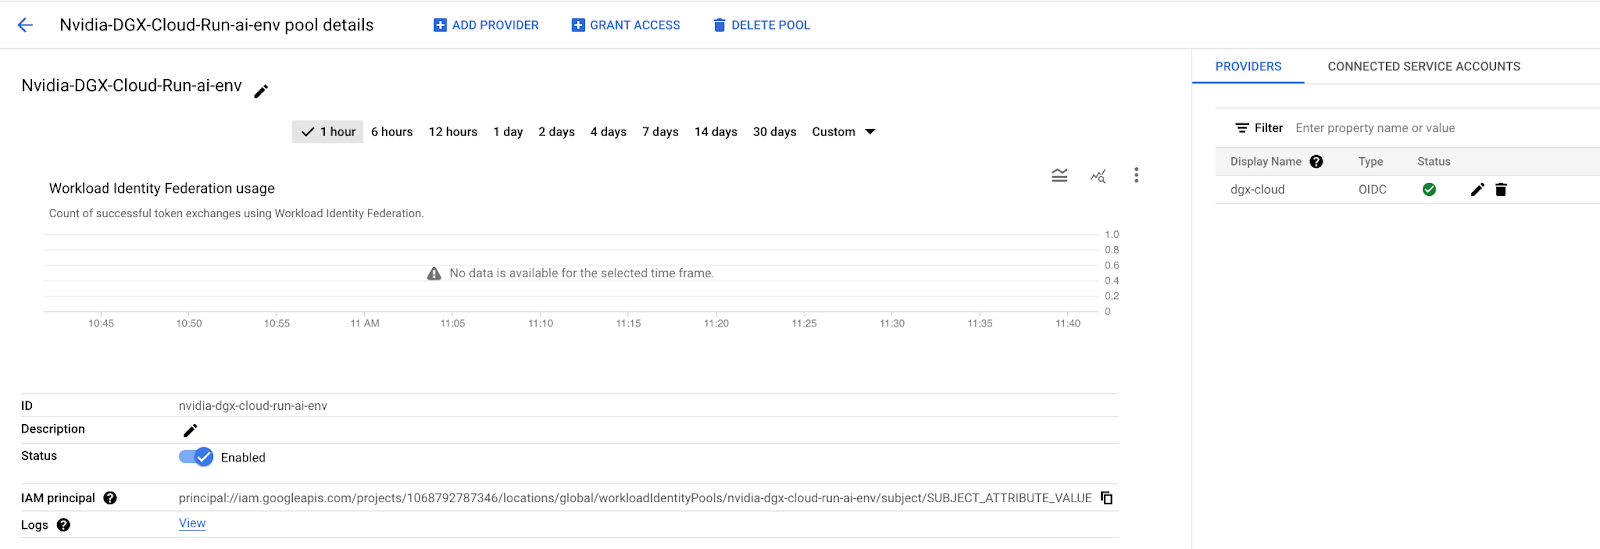1600x549 pixels.
Task: Delete the dgx-cloud provider
Action: [1501, 189]
